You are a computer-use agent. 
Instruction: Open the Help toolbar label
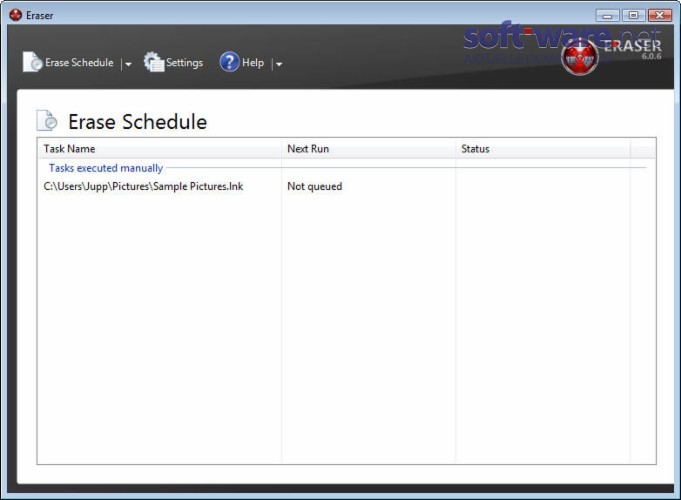point(253,63)
